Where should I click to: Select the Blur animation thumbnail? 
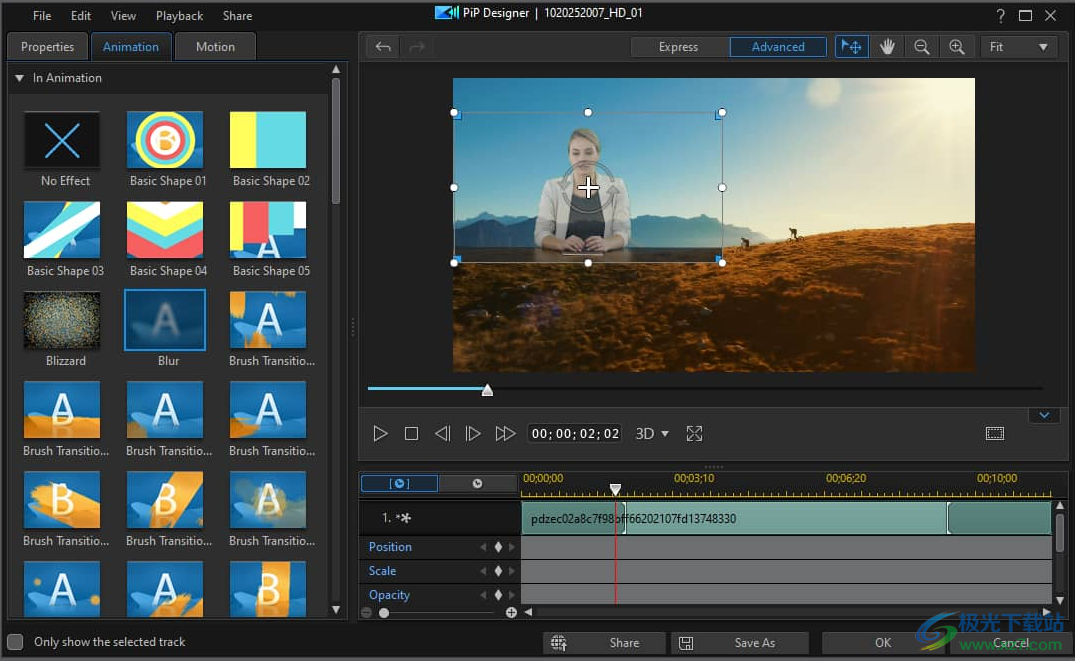click(x=165, y=320)
